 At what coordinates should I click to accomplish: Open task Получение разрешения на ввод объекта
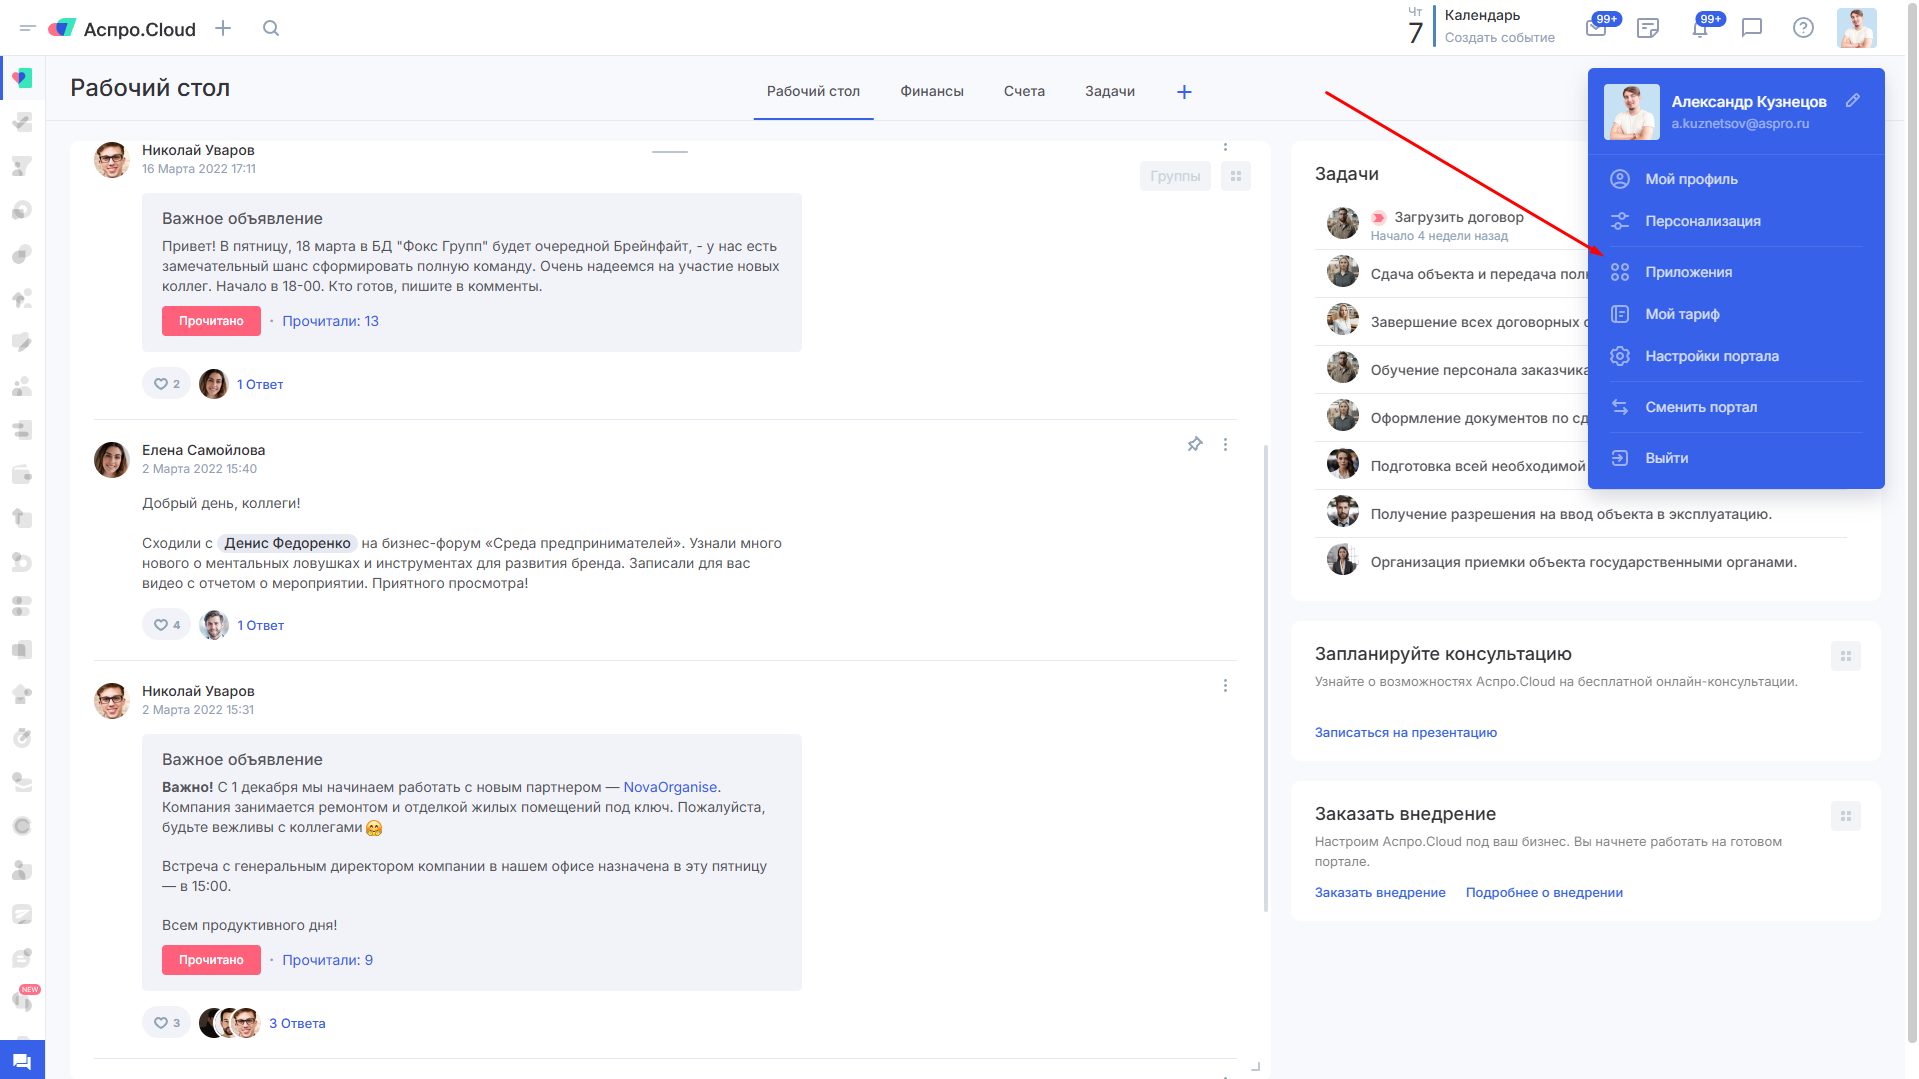[1571, 514]
